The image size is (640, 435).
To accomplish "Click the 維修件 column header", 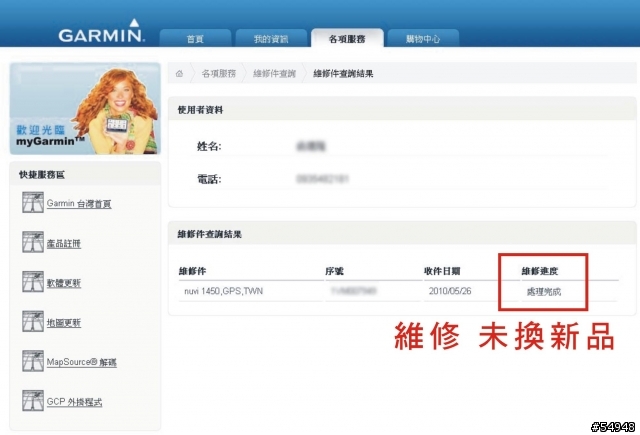I will click(x=192, y=271).
